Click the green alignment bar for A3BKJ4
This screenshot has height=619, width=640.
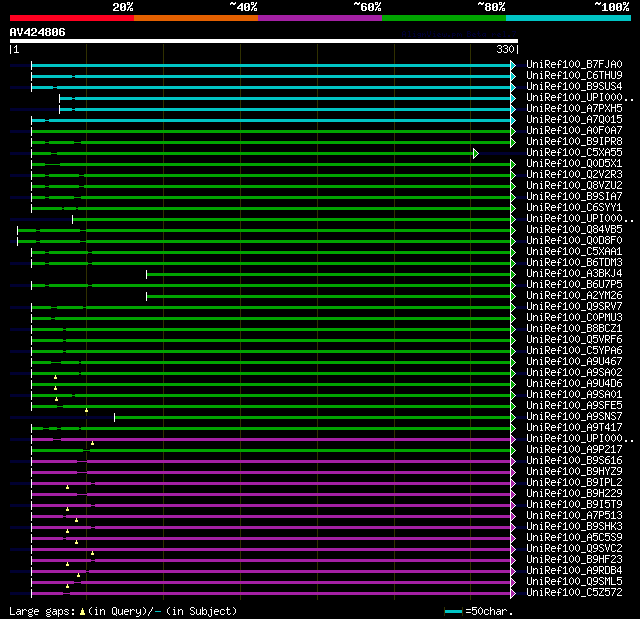329,274
